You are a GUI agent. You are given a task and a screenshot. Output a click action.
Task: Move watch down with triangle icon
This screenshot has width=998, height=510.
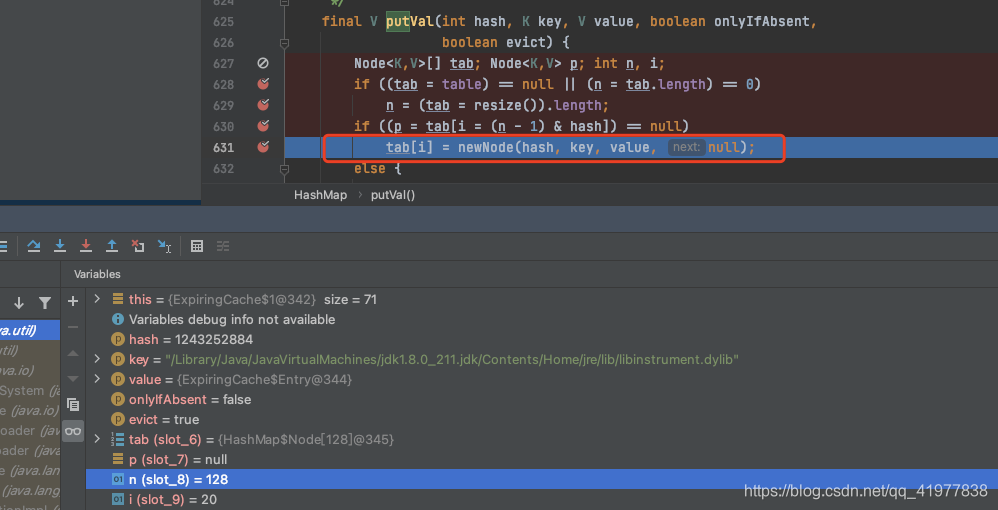73,378
